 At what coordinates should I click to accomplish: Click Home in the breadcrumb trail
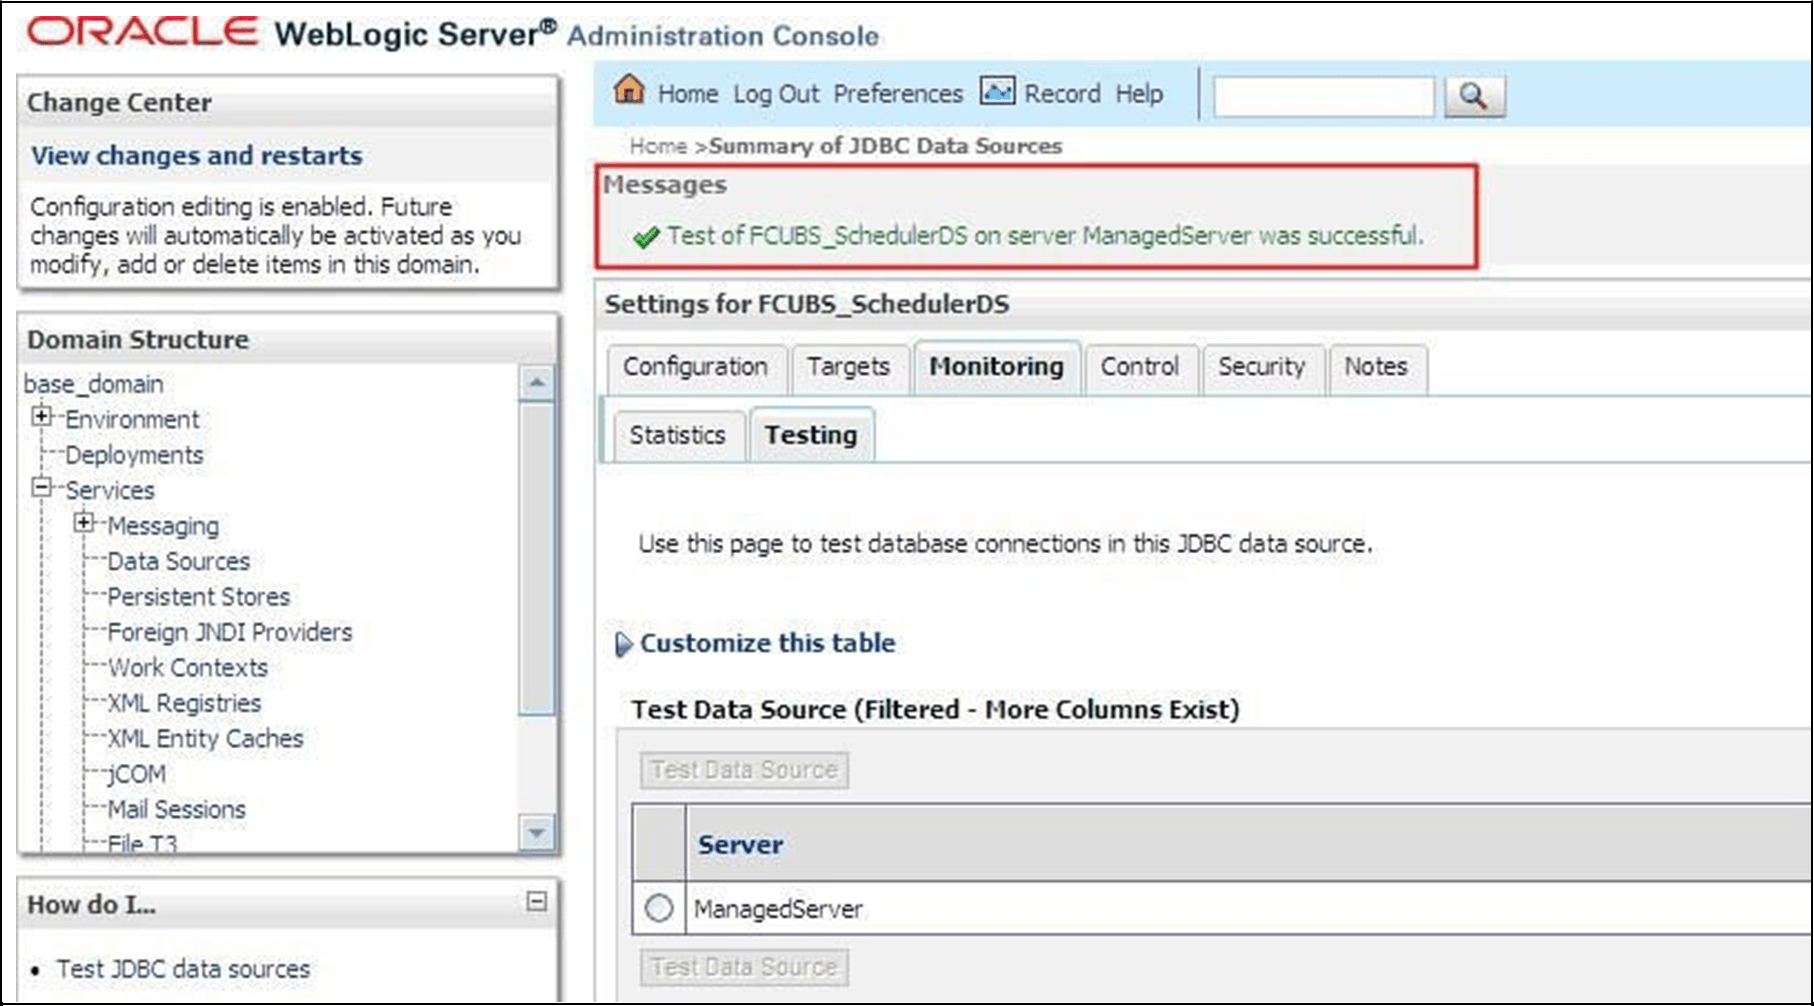coord(658,146)
